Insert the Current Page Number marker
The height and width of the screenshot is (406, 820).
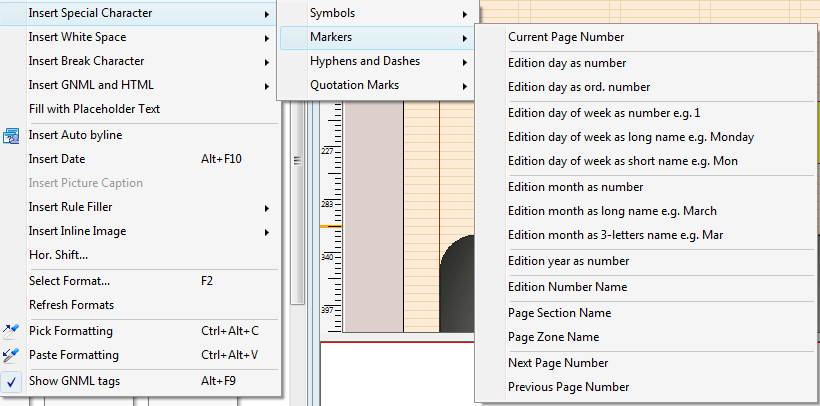click(646, 37)
